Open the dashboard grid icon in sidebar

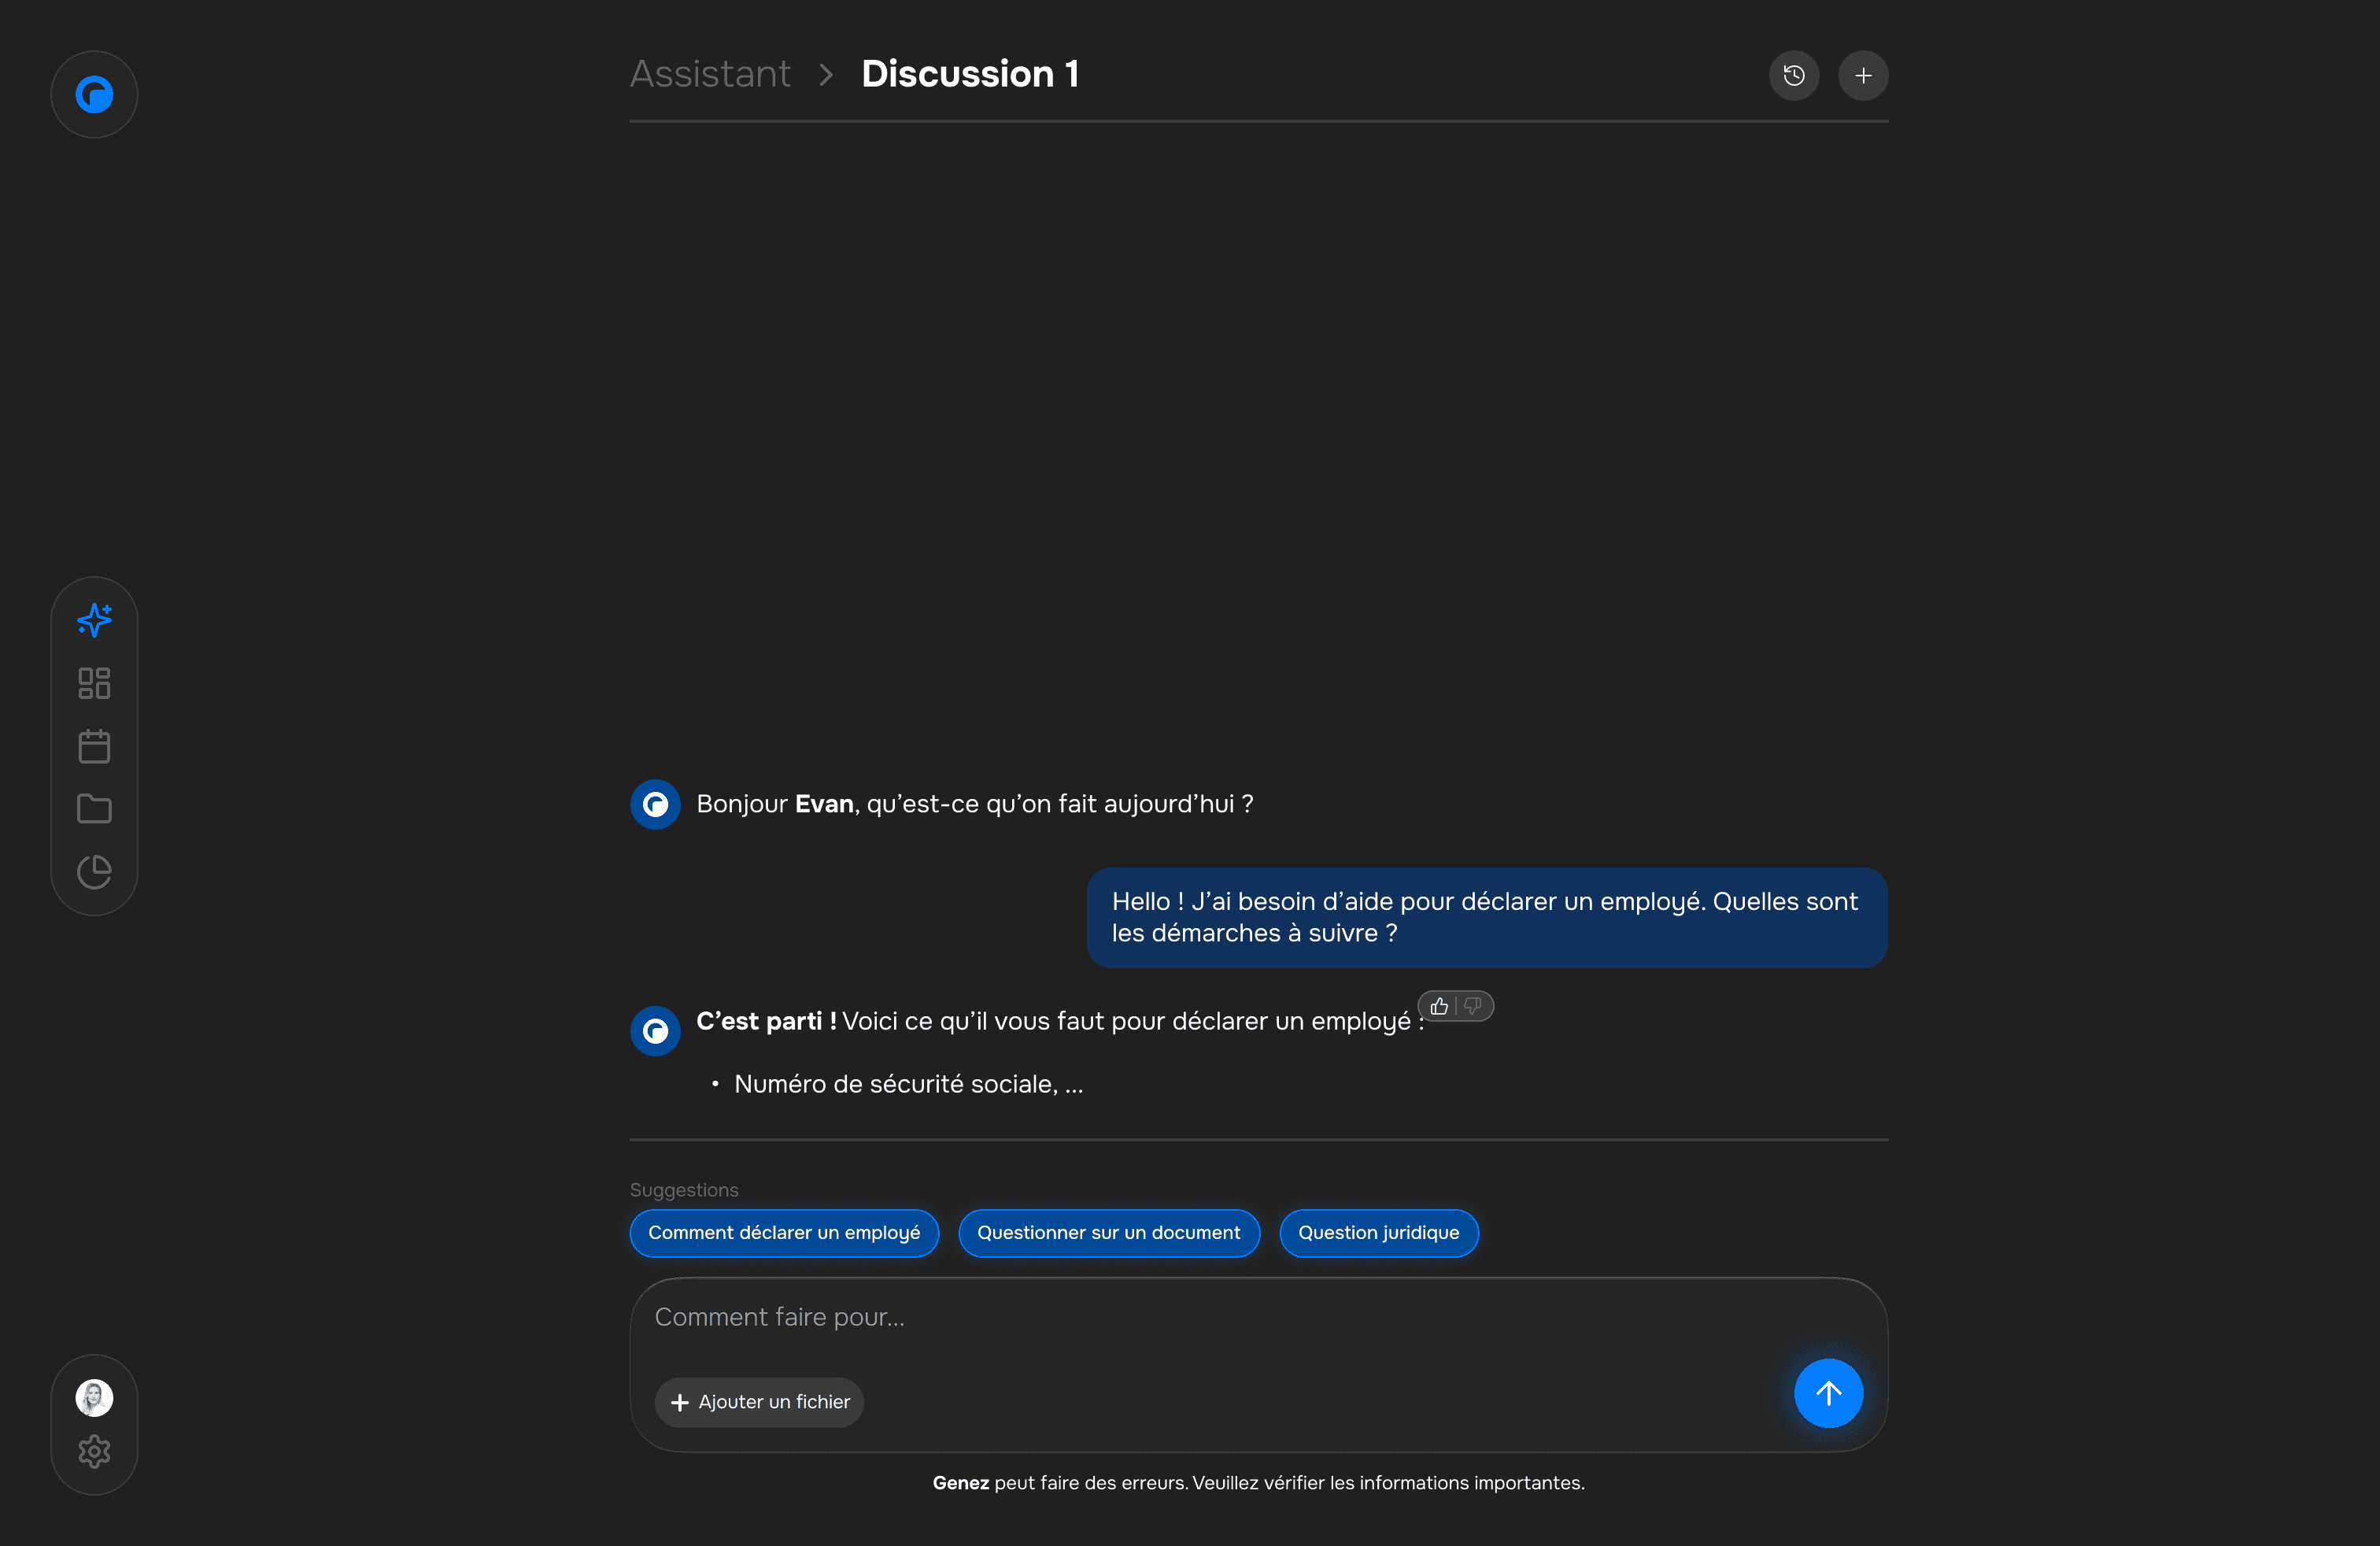(94, 683)
